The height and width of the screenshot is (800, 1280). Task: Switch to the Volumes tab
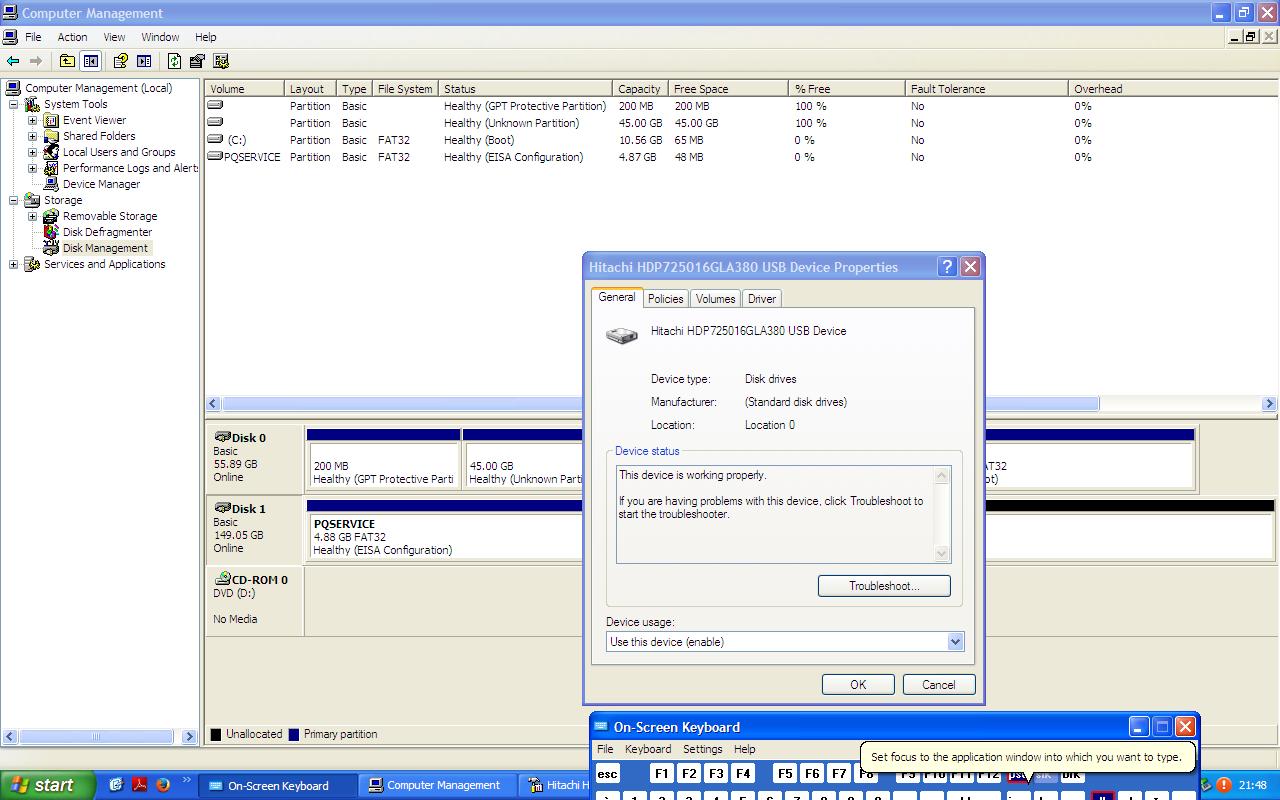click(x=715, y=298)
